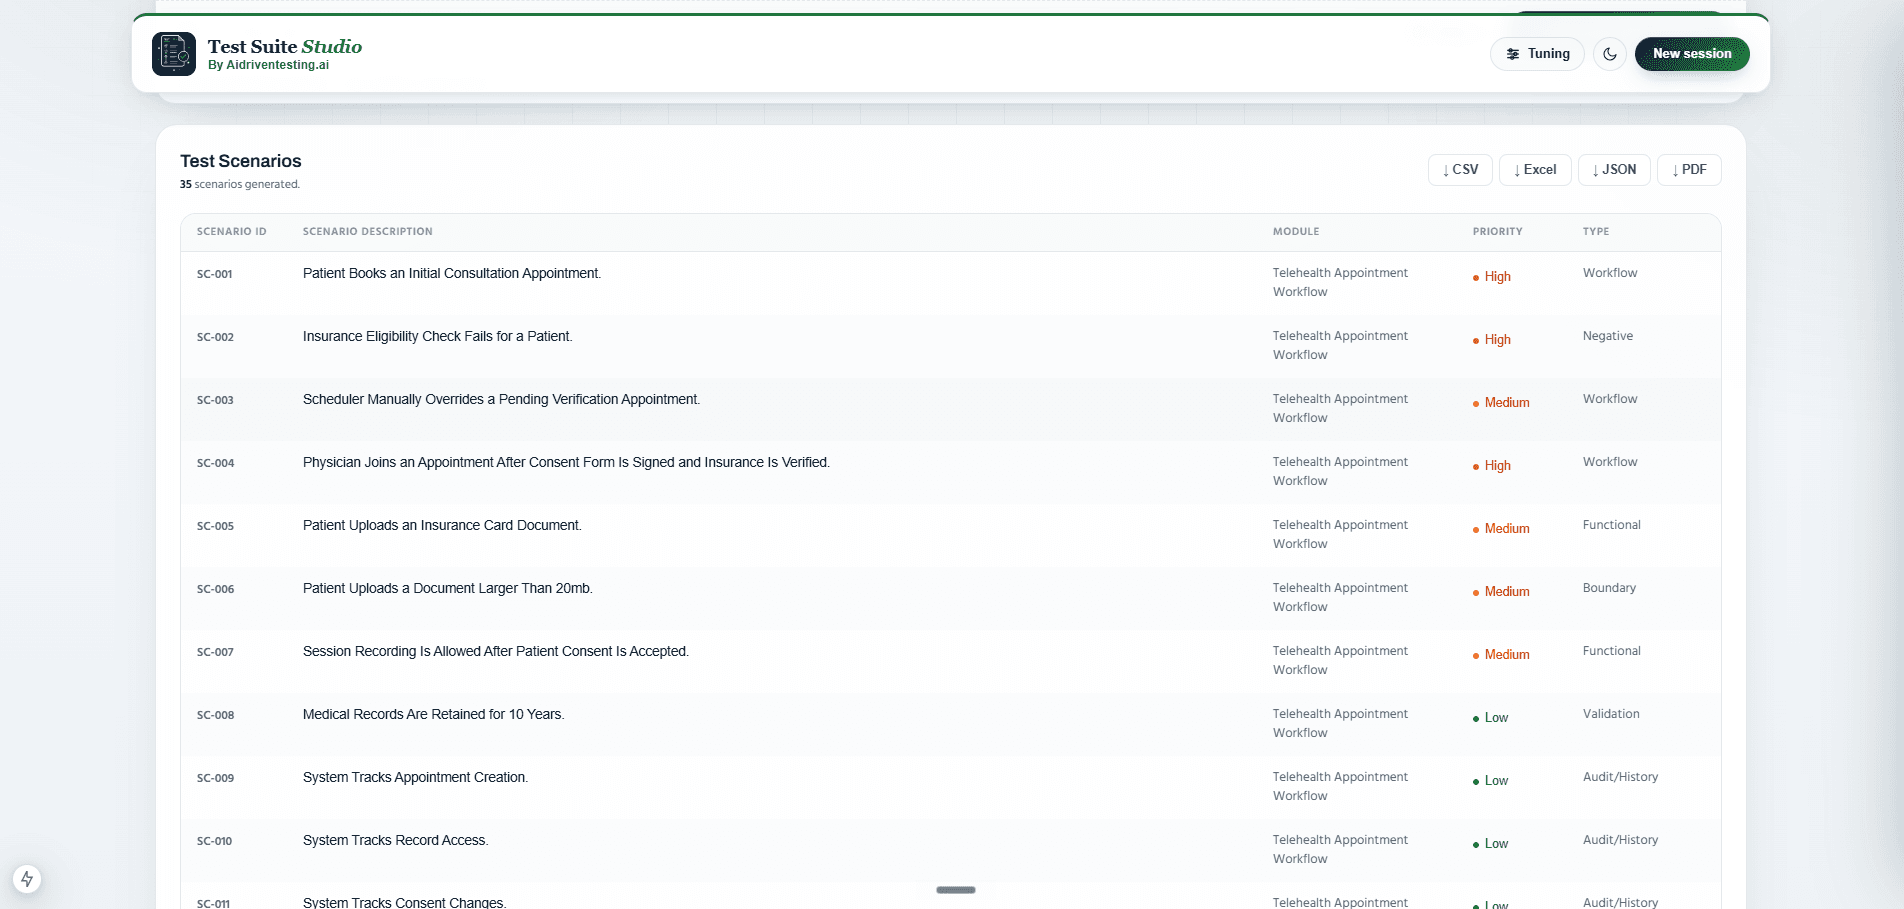
Task: Select scenario ID SC-005
Action: pos(215,526)
